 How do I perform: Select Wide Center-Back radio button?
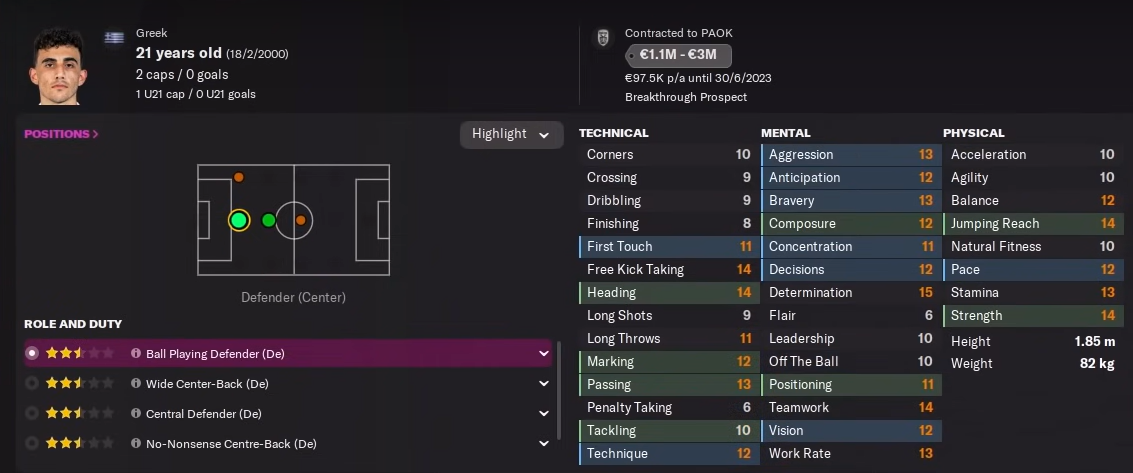32,384
